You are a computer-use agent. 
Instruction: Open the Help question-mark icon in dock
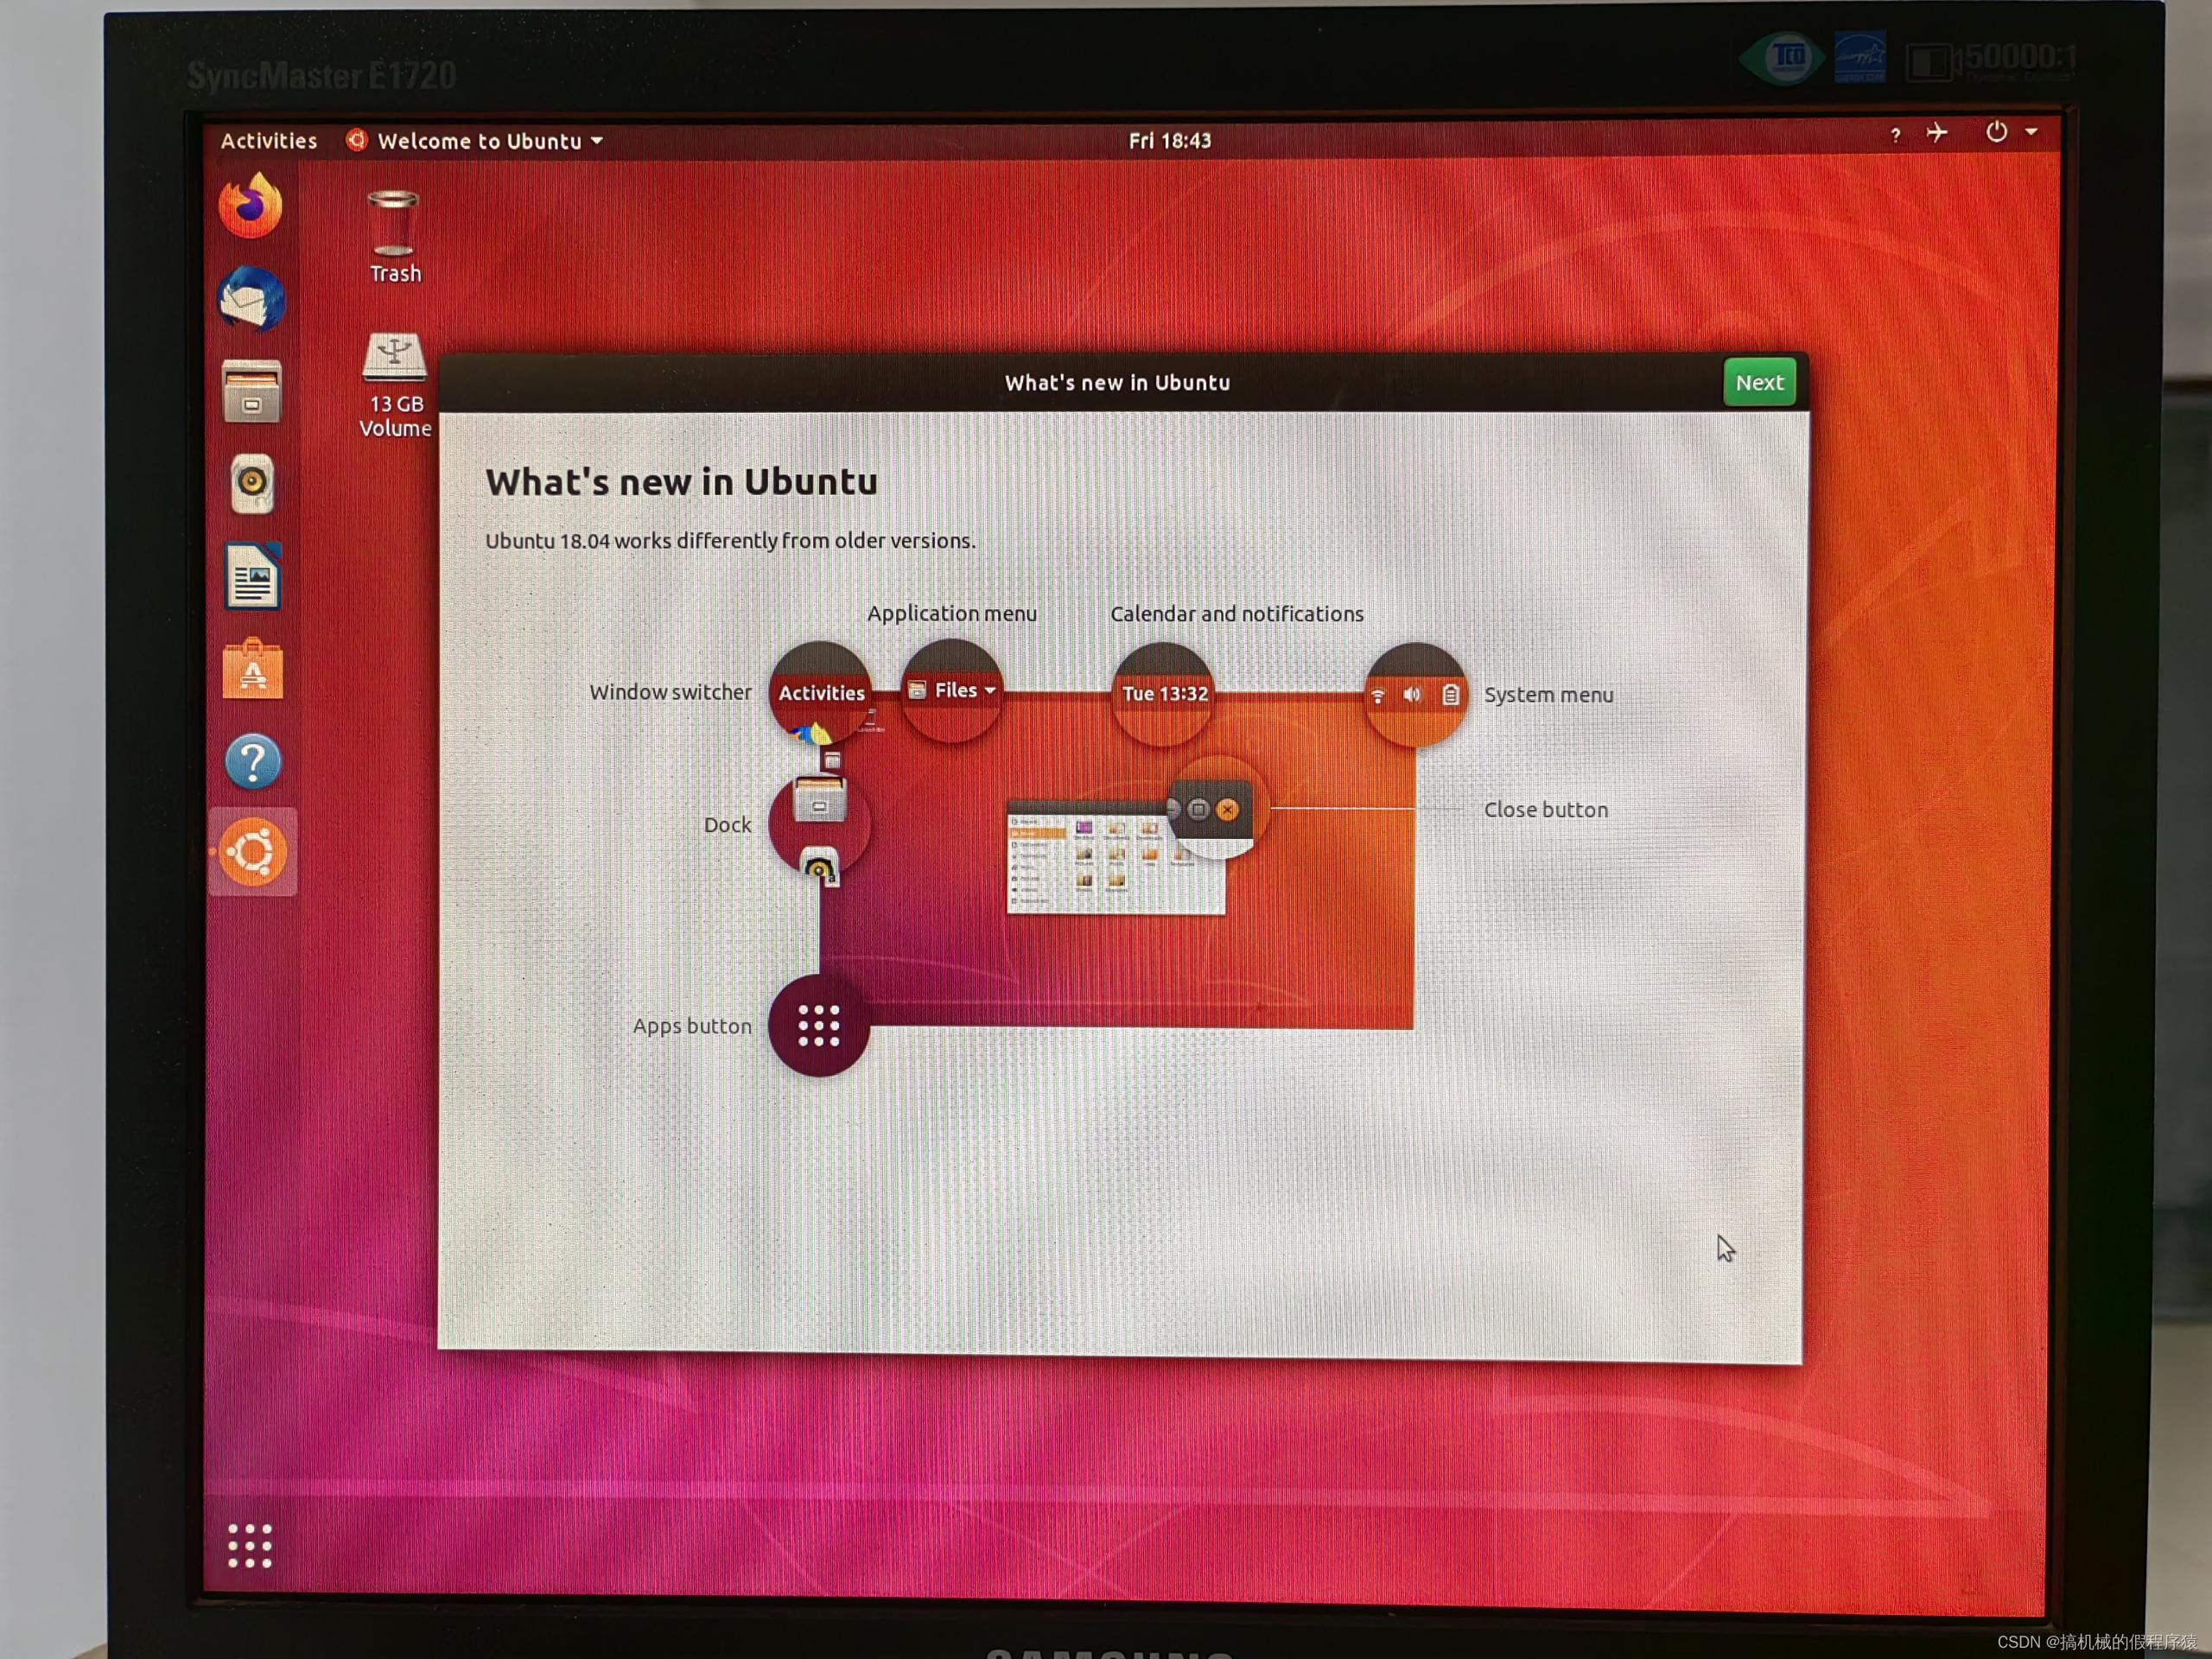pos(253,762)
